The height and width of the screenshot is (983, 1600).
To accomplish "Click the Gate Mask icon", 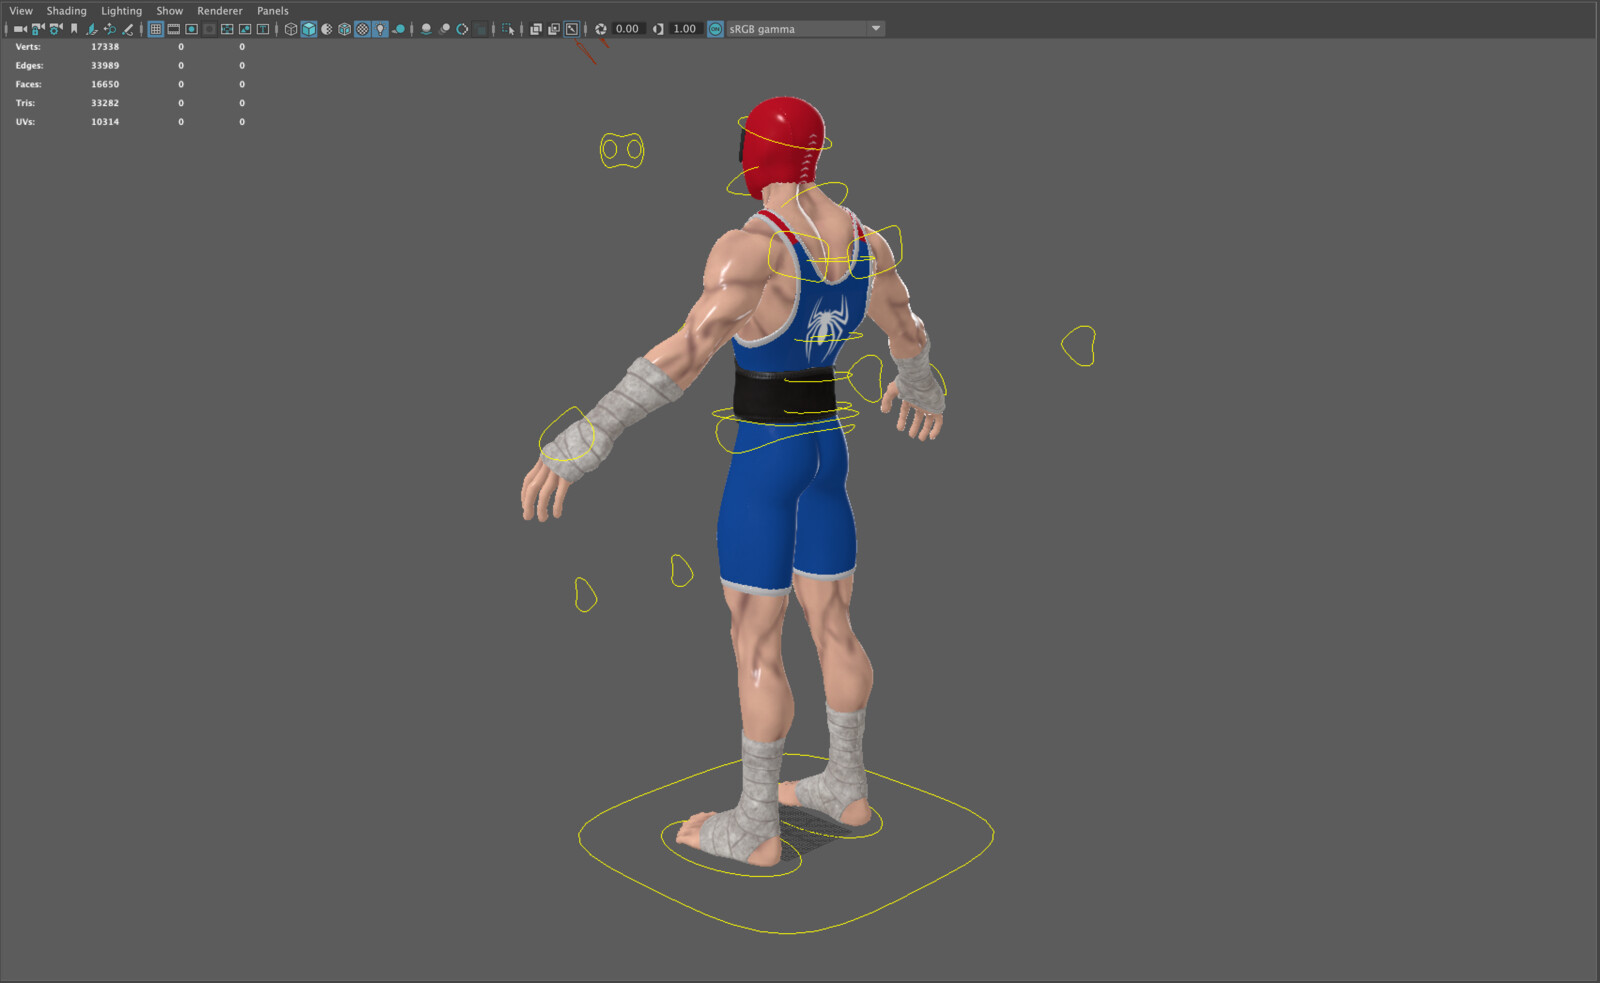I will click(x=209, y=29).
